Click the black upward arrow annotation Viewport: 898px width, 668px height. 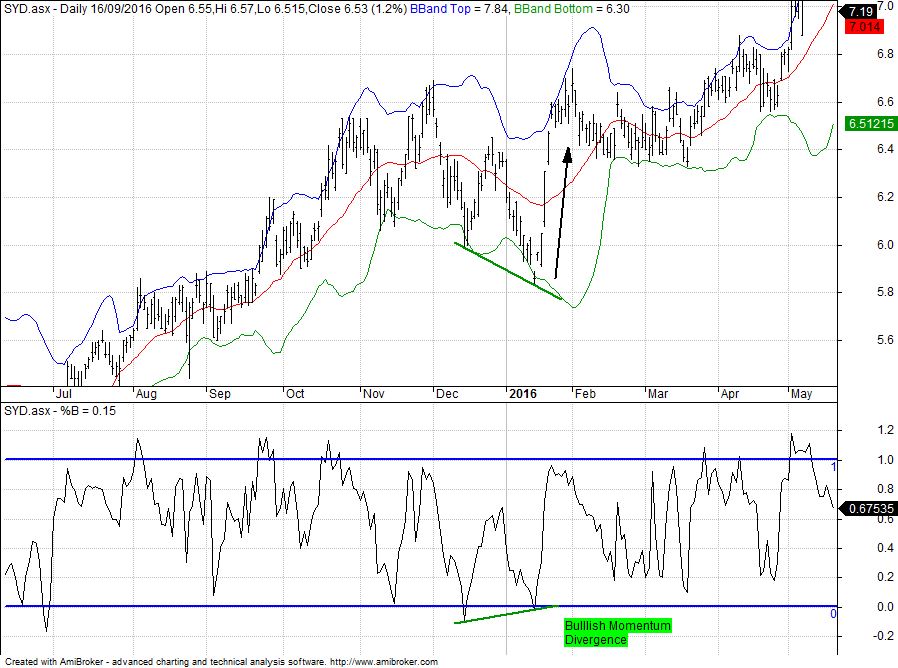point(562,213)
